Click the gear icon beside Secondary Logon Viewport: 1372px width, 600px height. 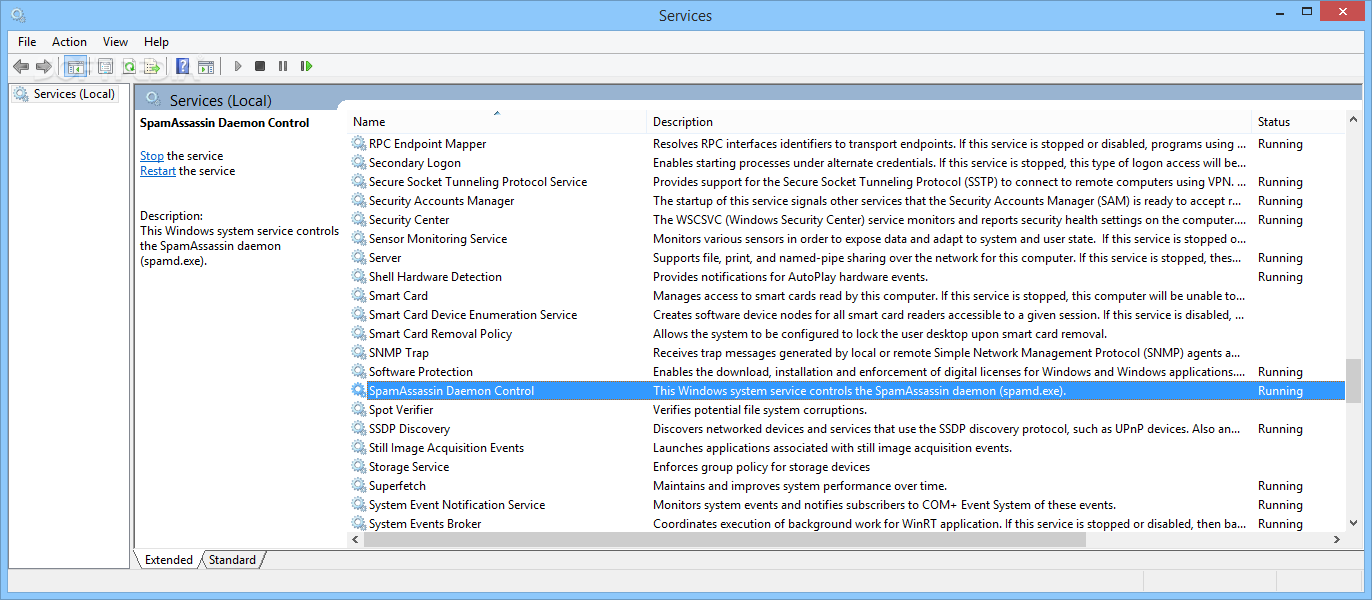pyautogui.click(x=359, y=163)
